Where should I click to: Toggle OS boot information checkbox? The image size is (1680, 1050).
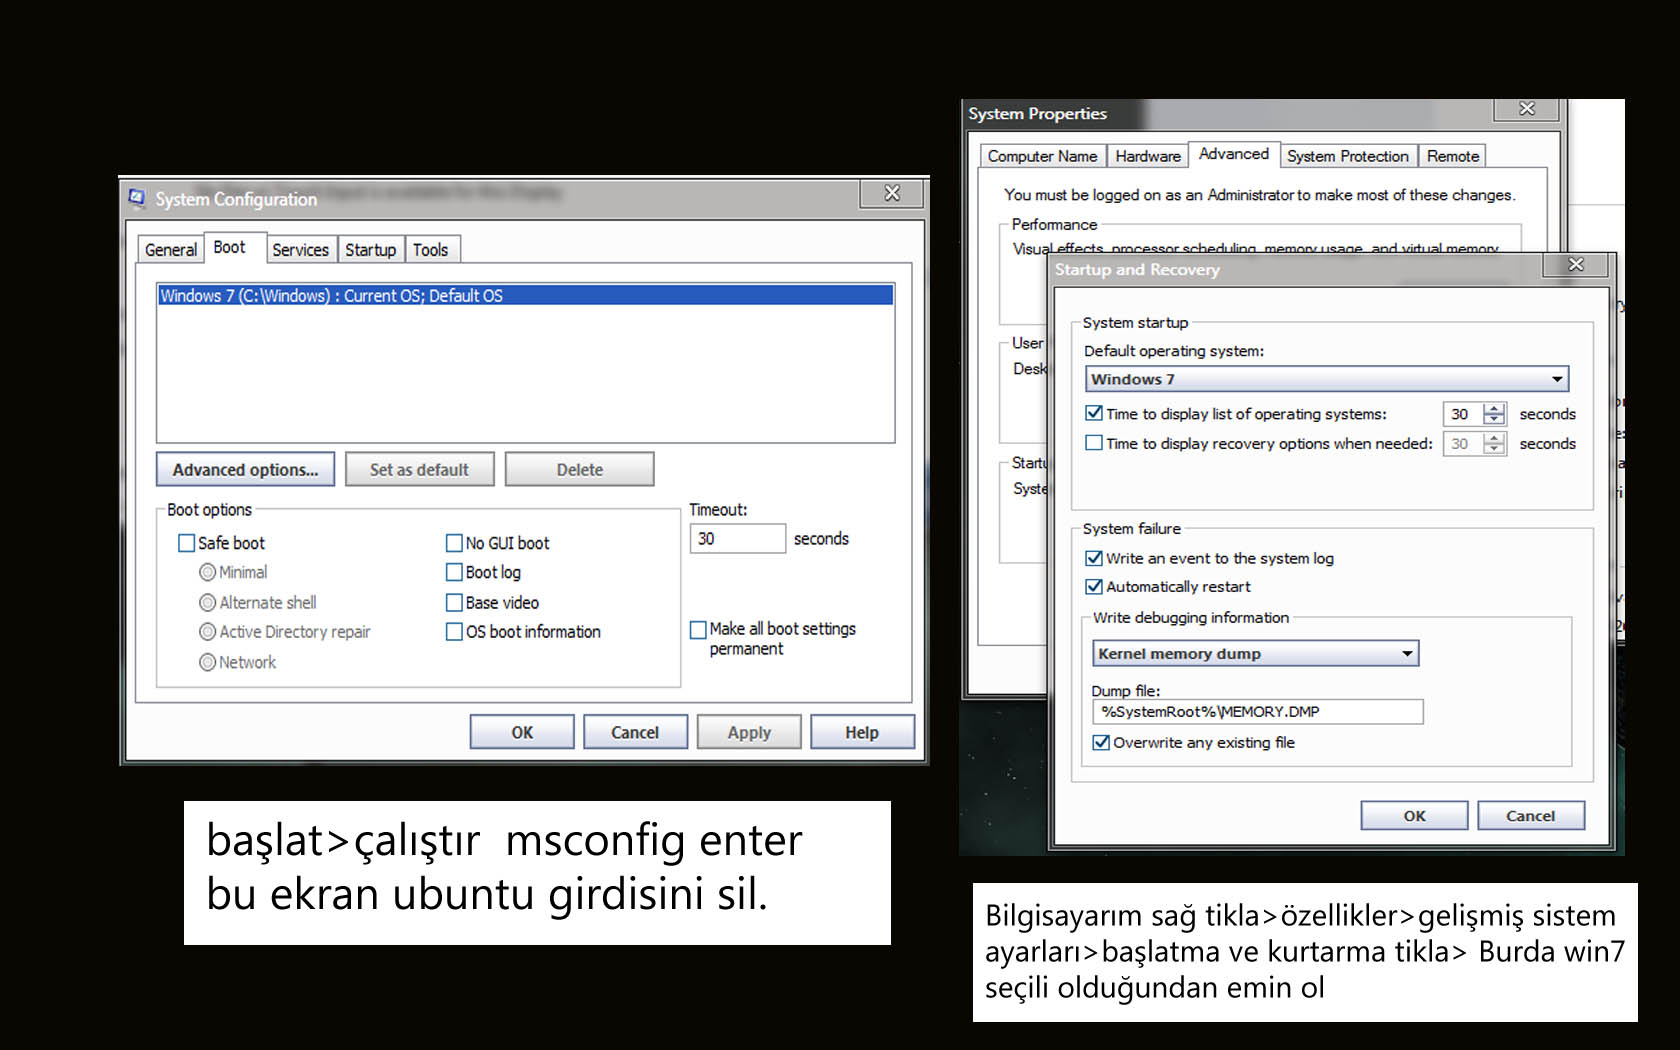[454, 632]
